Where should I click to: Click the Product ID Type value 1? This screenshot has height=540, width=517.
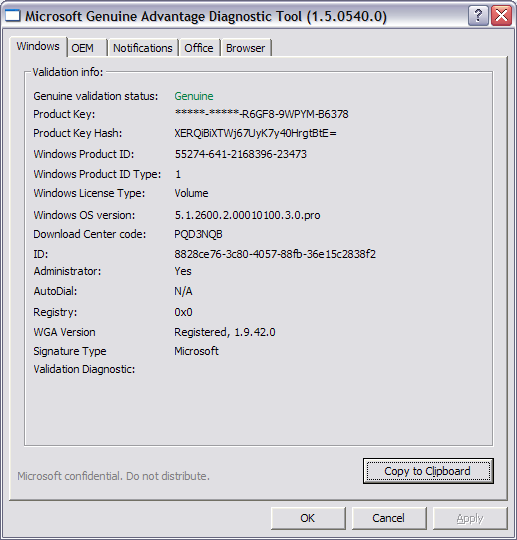point(178,174)
